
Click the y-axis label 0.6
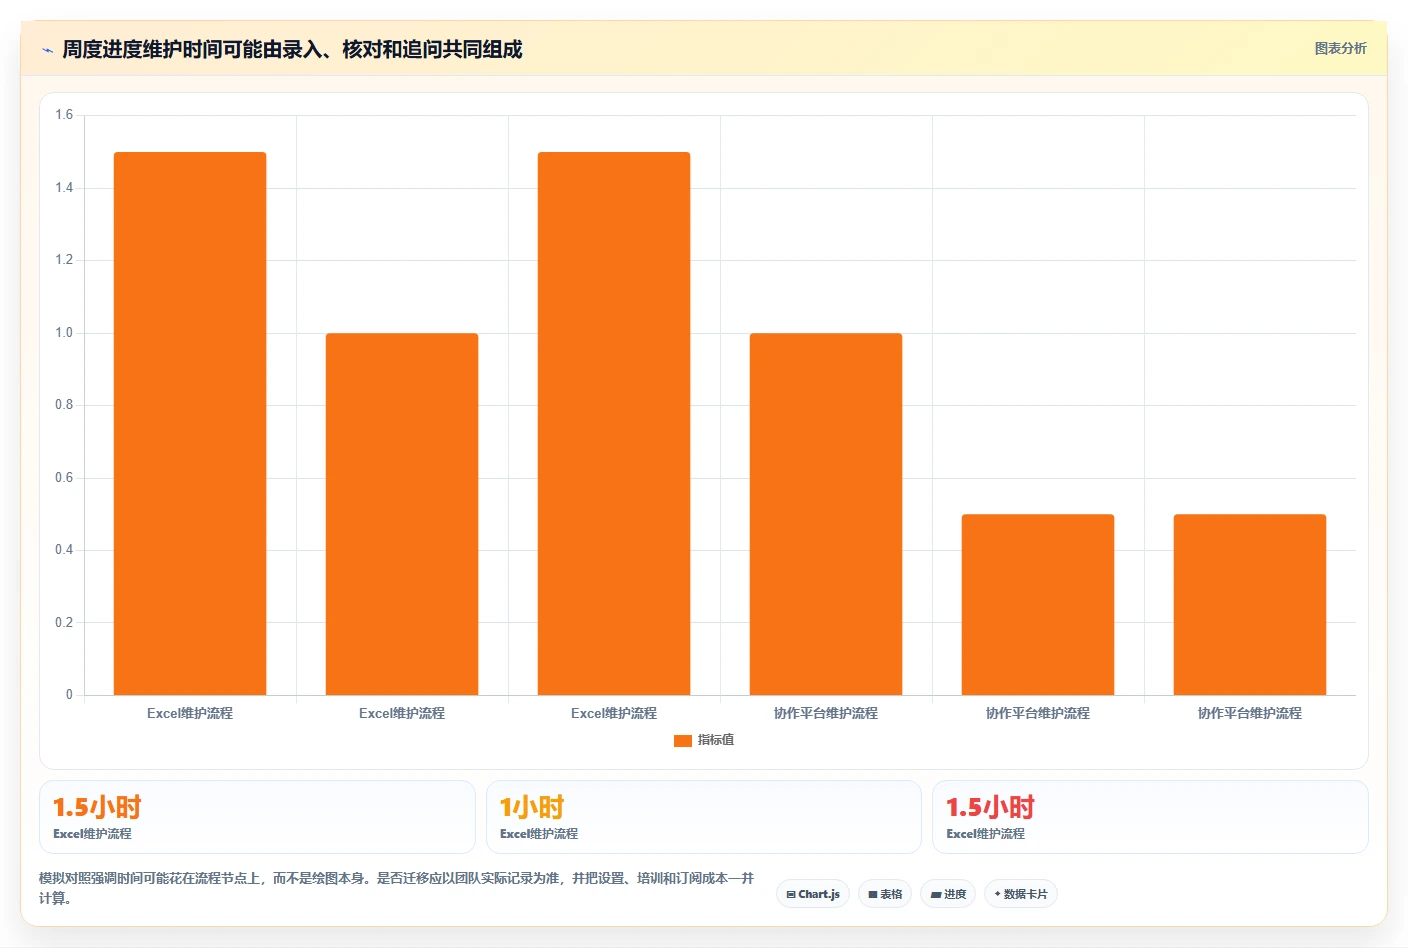point(64,478)
